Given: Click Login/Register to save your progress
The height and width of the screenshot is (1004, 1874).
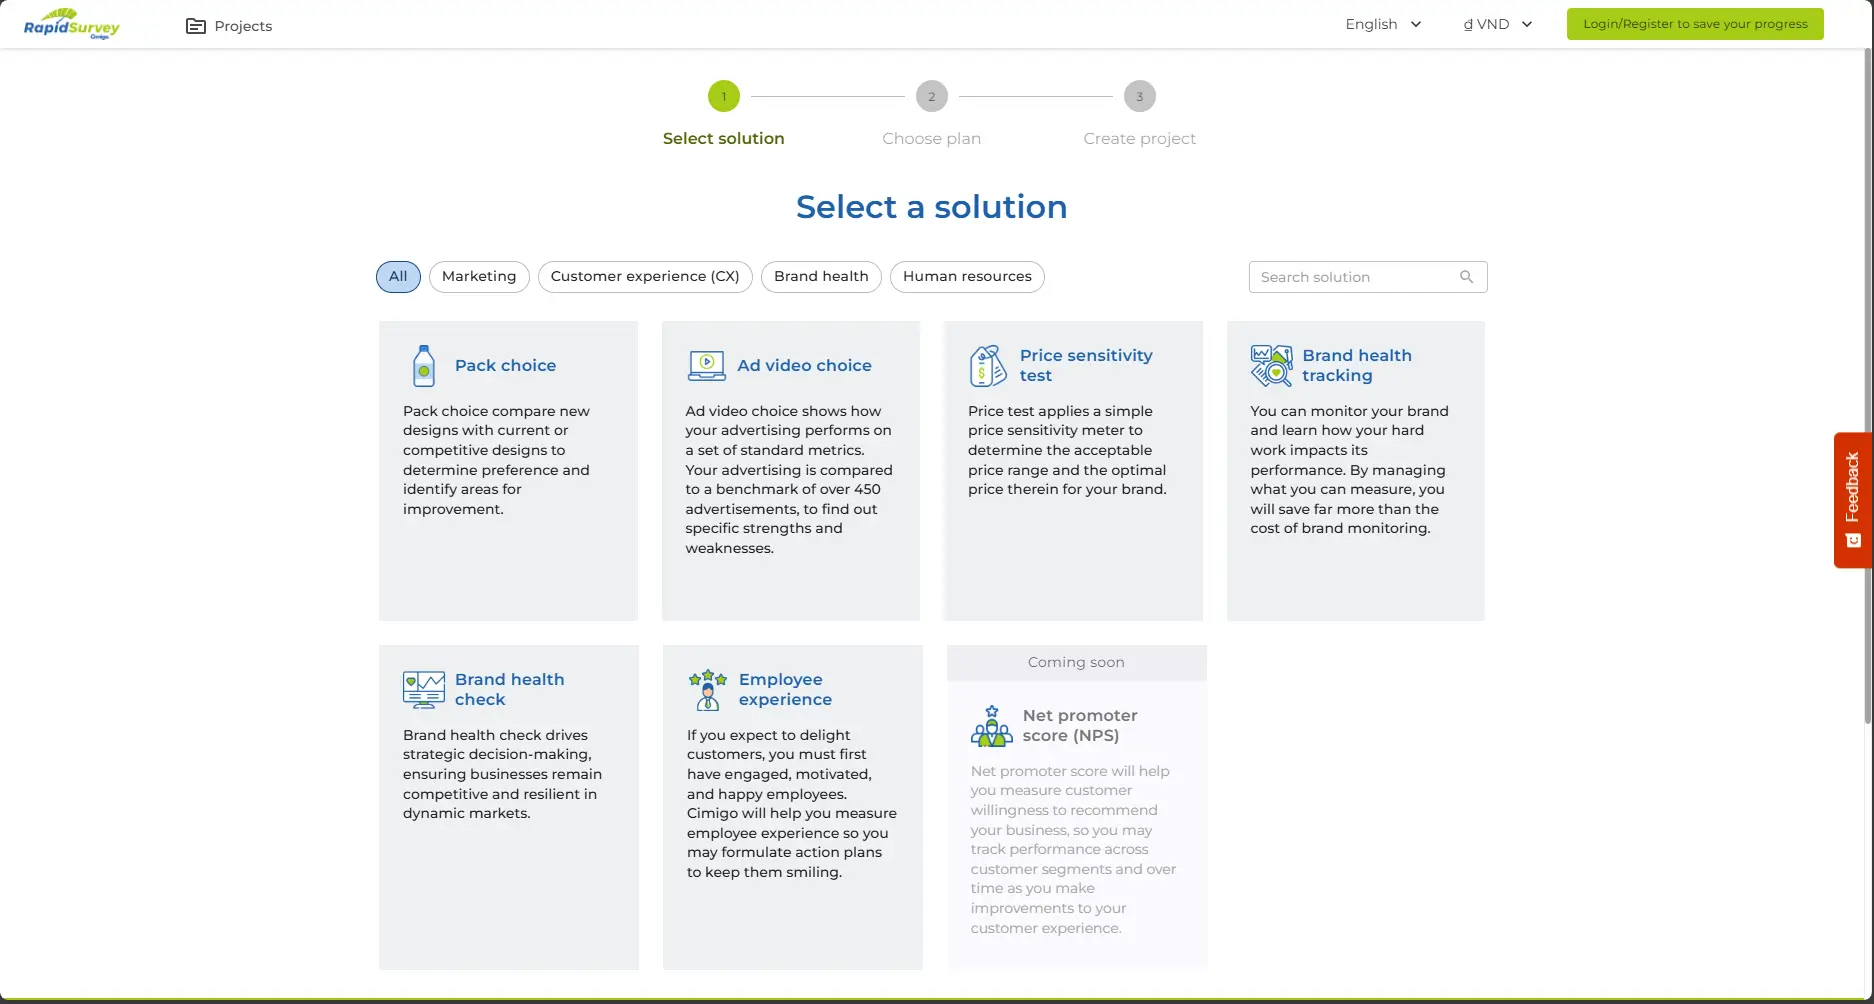Looking at the screenshot, I should pos(1695,24).
